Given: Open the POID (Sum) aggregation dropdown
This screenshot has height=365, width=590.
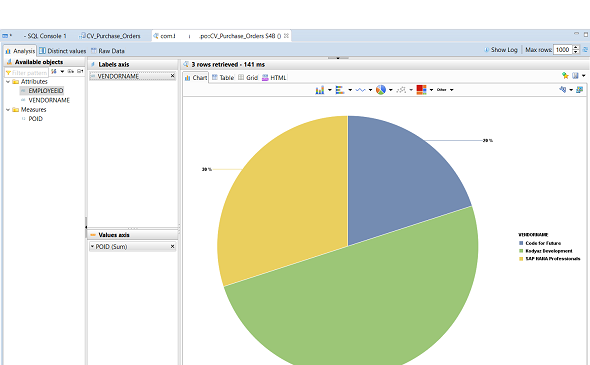Looking at the screenshot, I should 92,246.
